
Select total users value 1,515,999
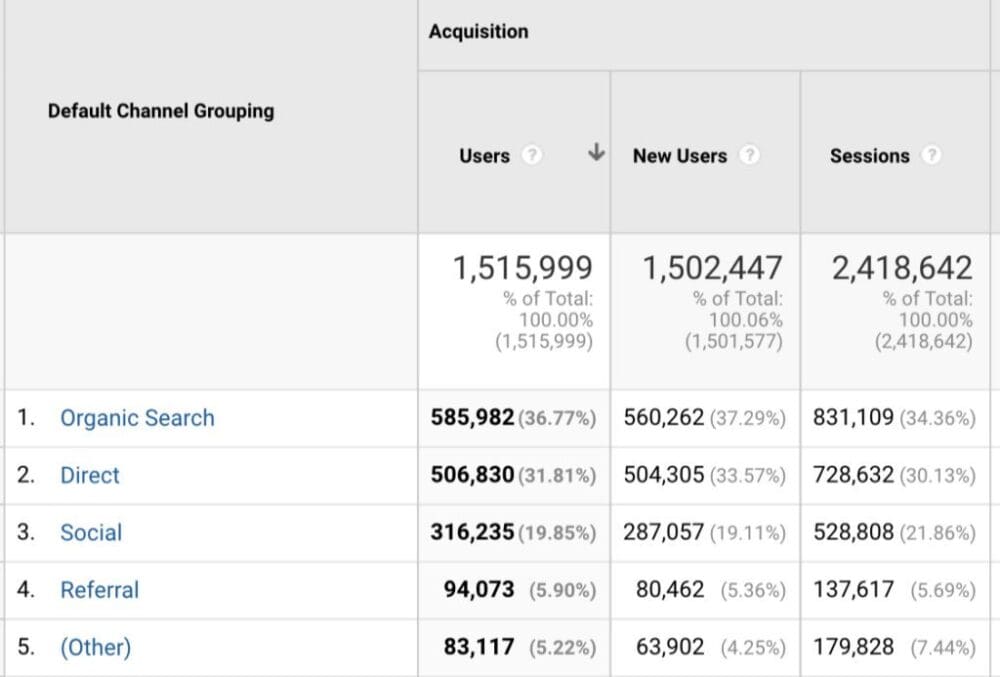tap(523, 268)
